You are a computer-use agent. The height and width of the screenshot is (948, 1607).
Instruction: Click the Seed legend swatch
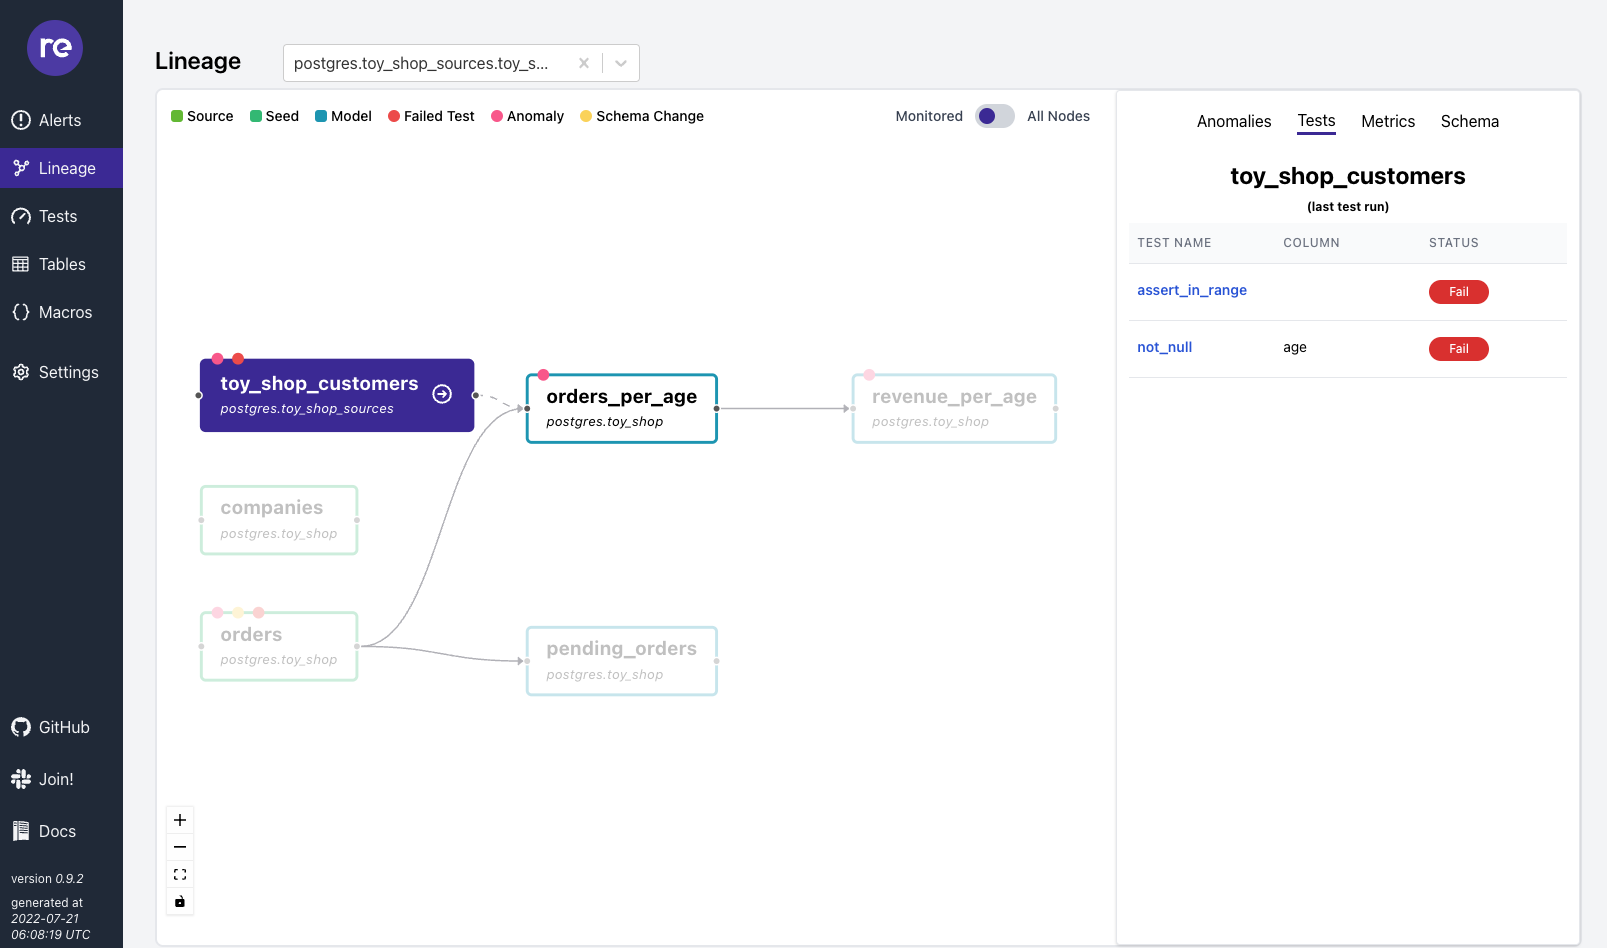256,116
